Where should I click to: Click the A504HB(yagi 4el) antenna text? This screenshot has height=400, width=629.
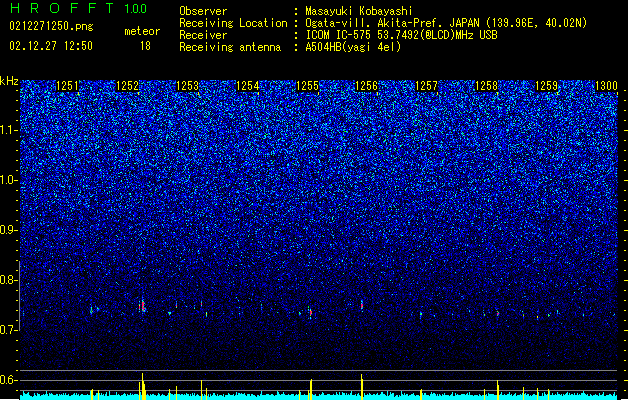[353, 47]
